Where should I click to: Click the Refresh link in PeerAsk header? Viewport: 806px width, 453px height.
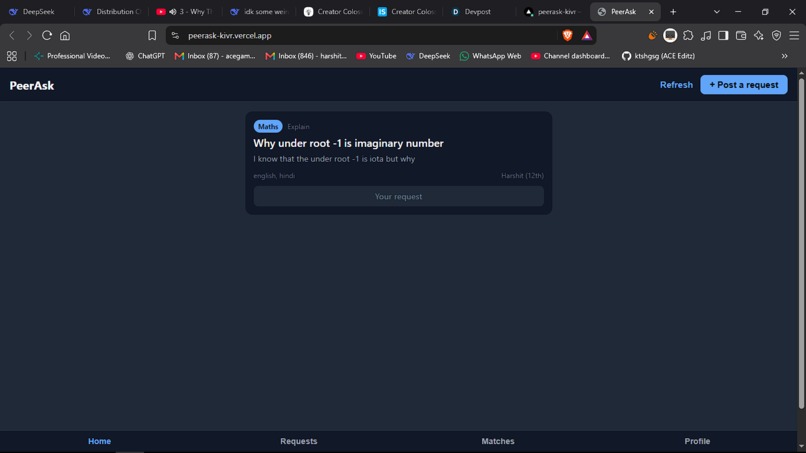[x=676, y=85]
